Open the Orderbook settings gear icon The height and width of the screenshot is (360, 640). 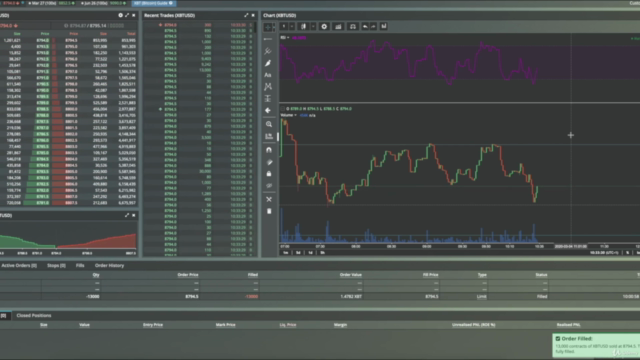click(x=120, y=15)
